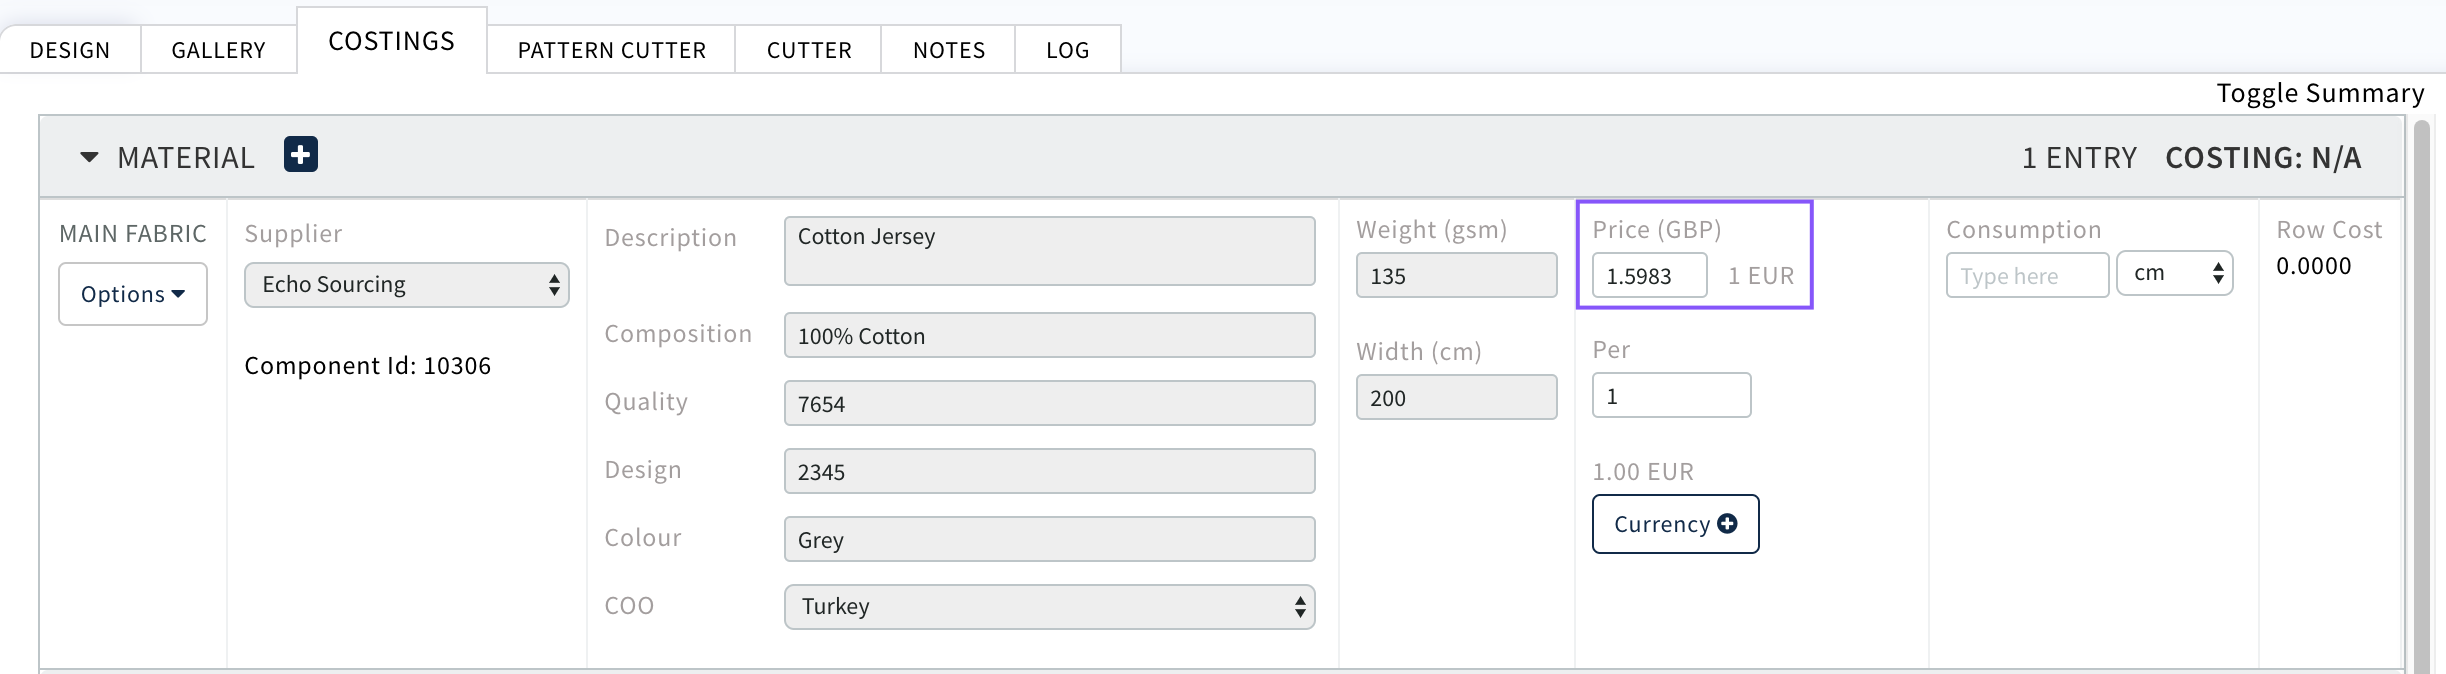Click the Consumption input field
This screenshot has height=674, width=2446.
coord(2027,276)
